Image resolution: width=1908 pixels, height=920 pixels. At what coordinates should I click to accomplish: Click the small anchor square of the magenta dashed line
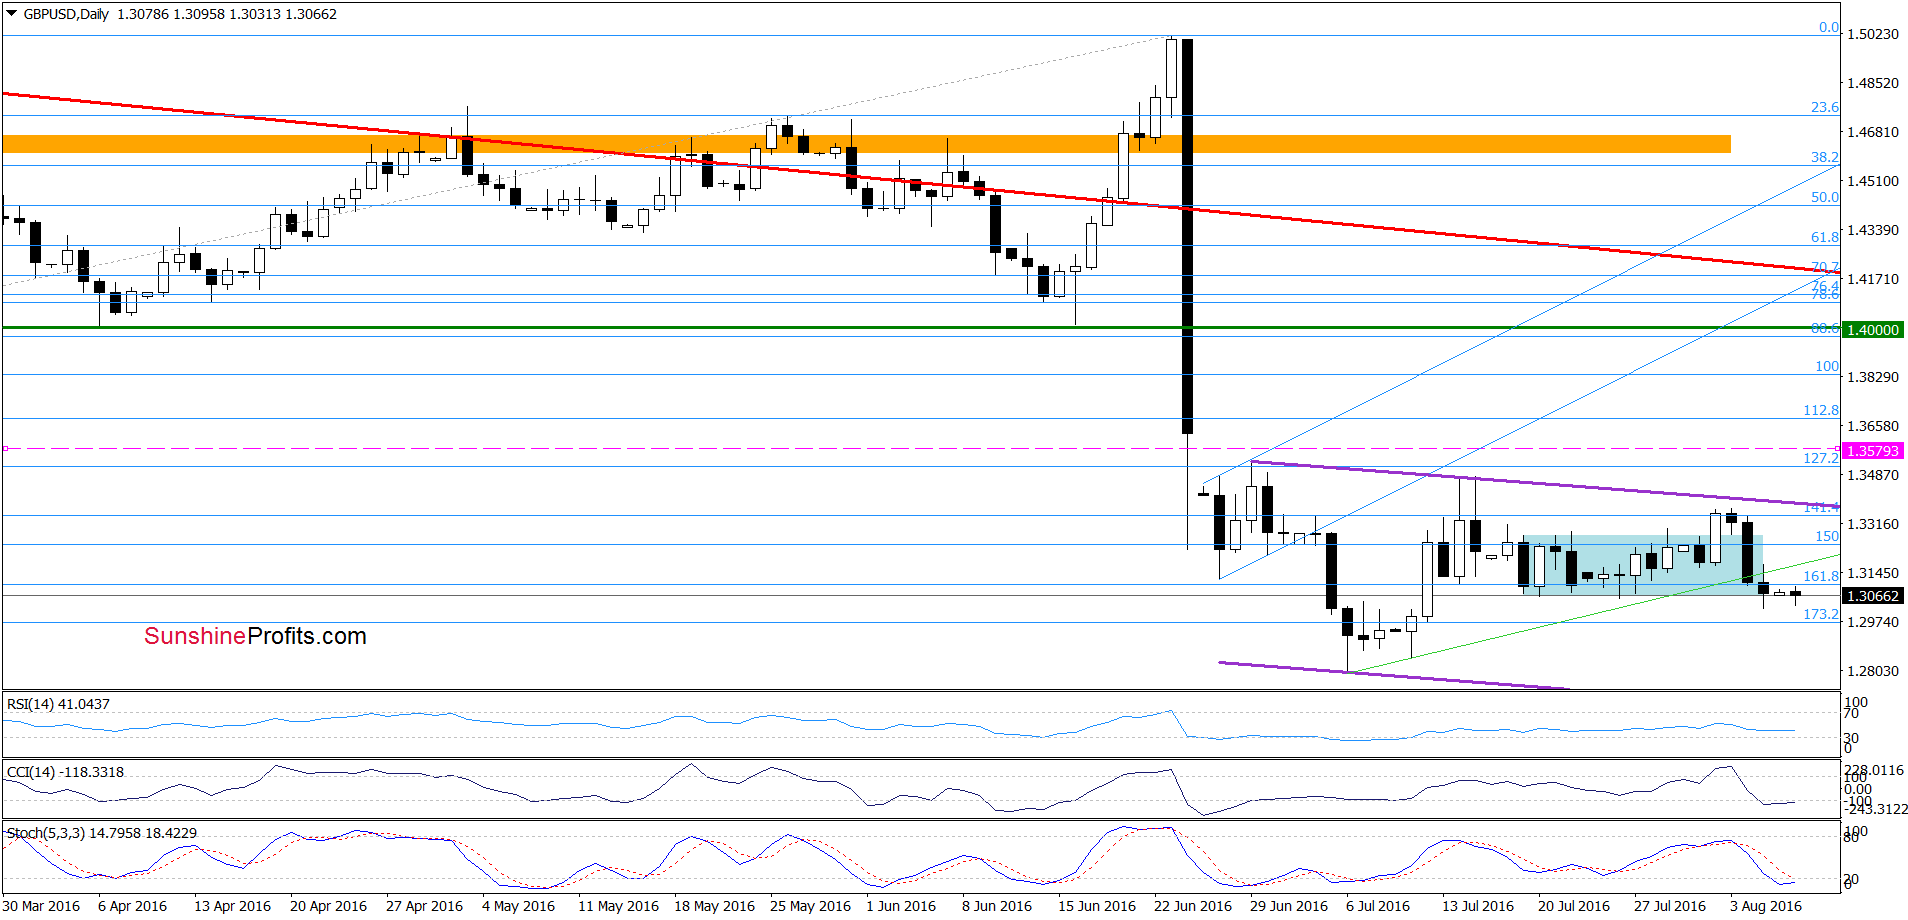tap(5, 449)
